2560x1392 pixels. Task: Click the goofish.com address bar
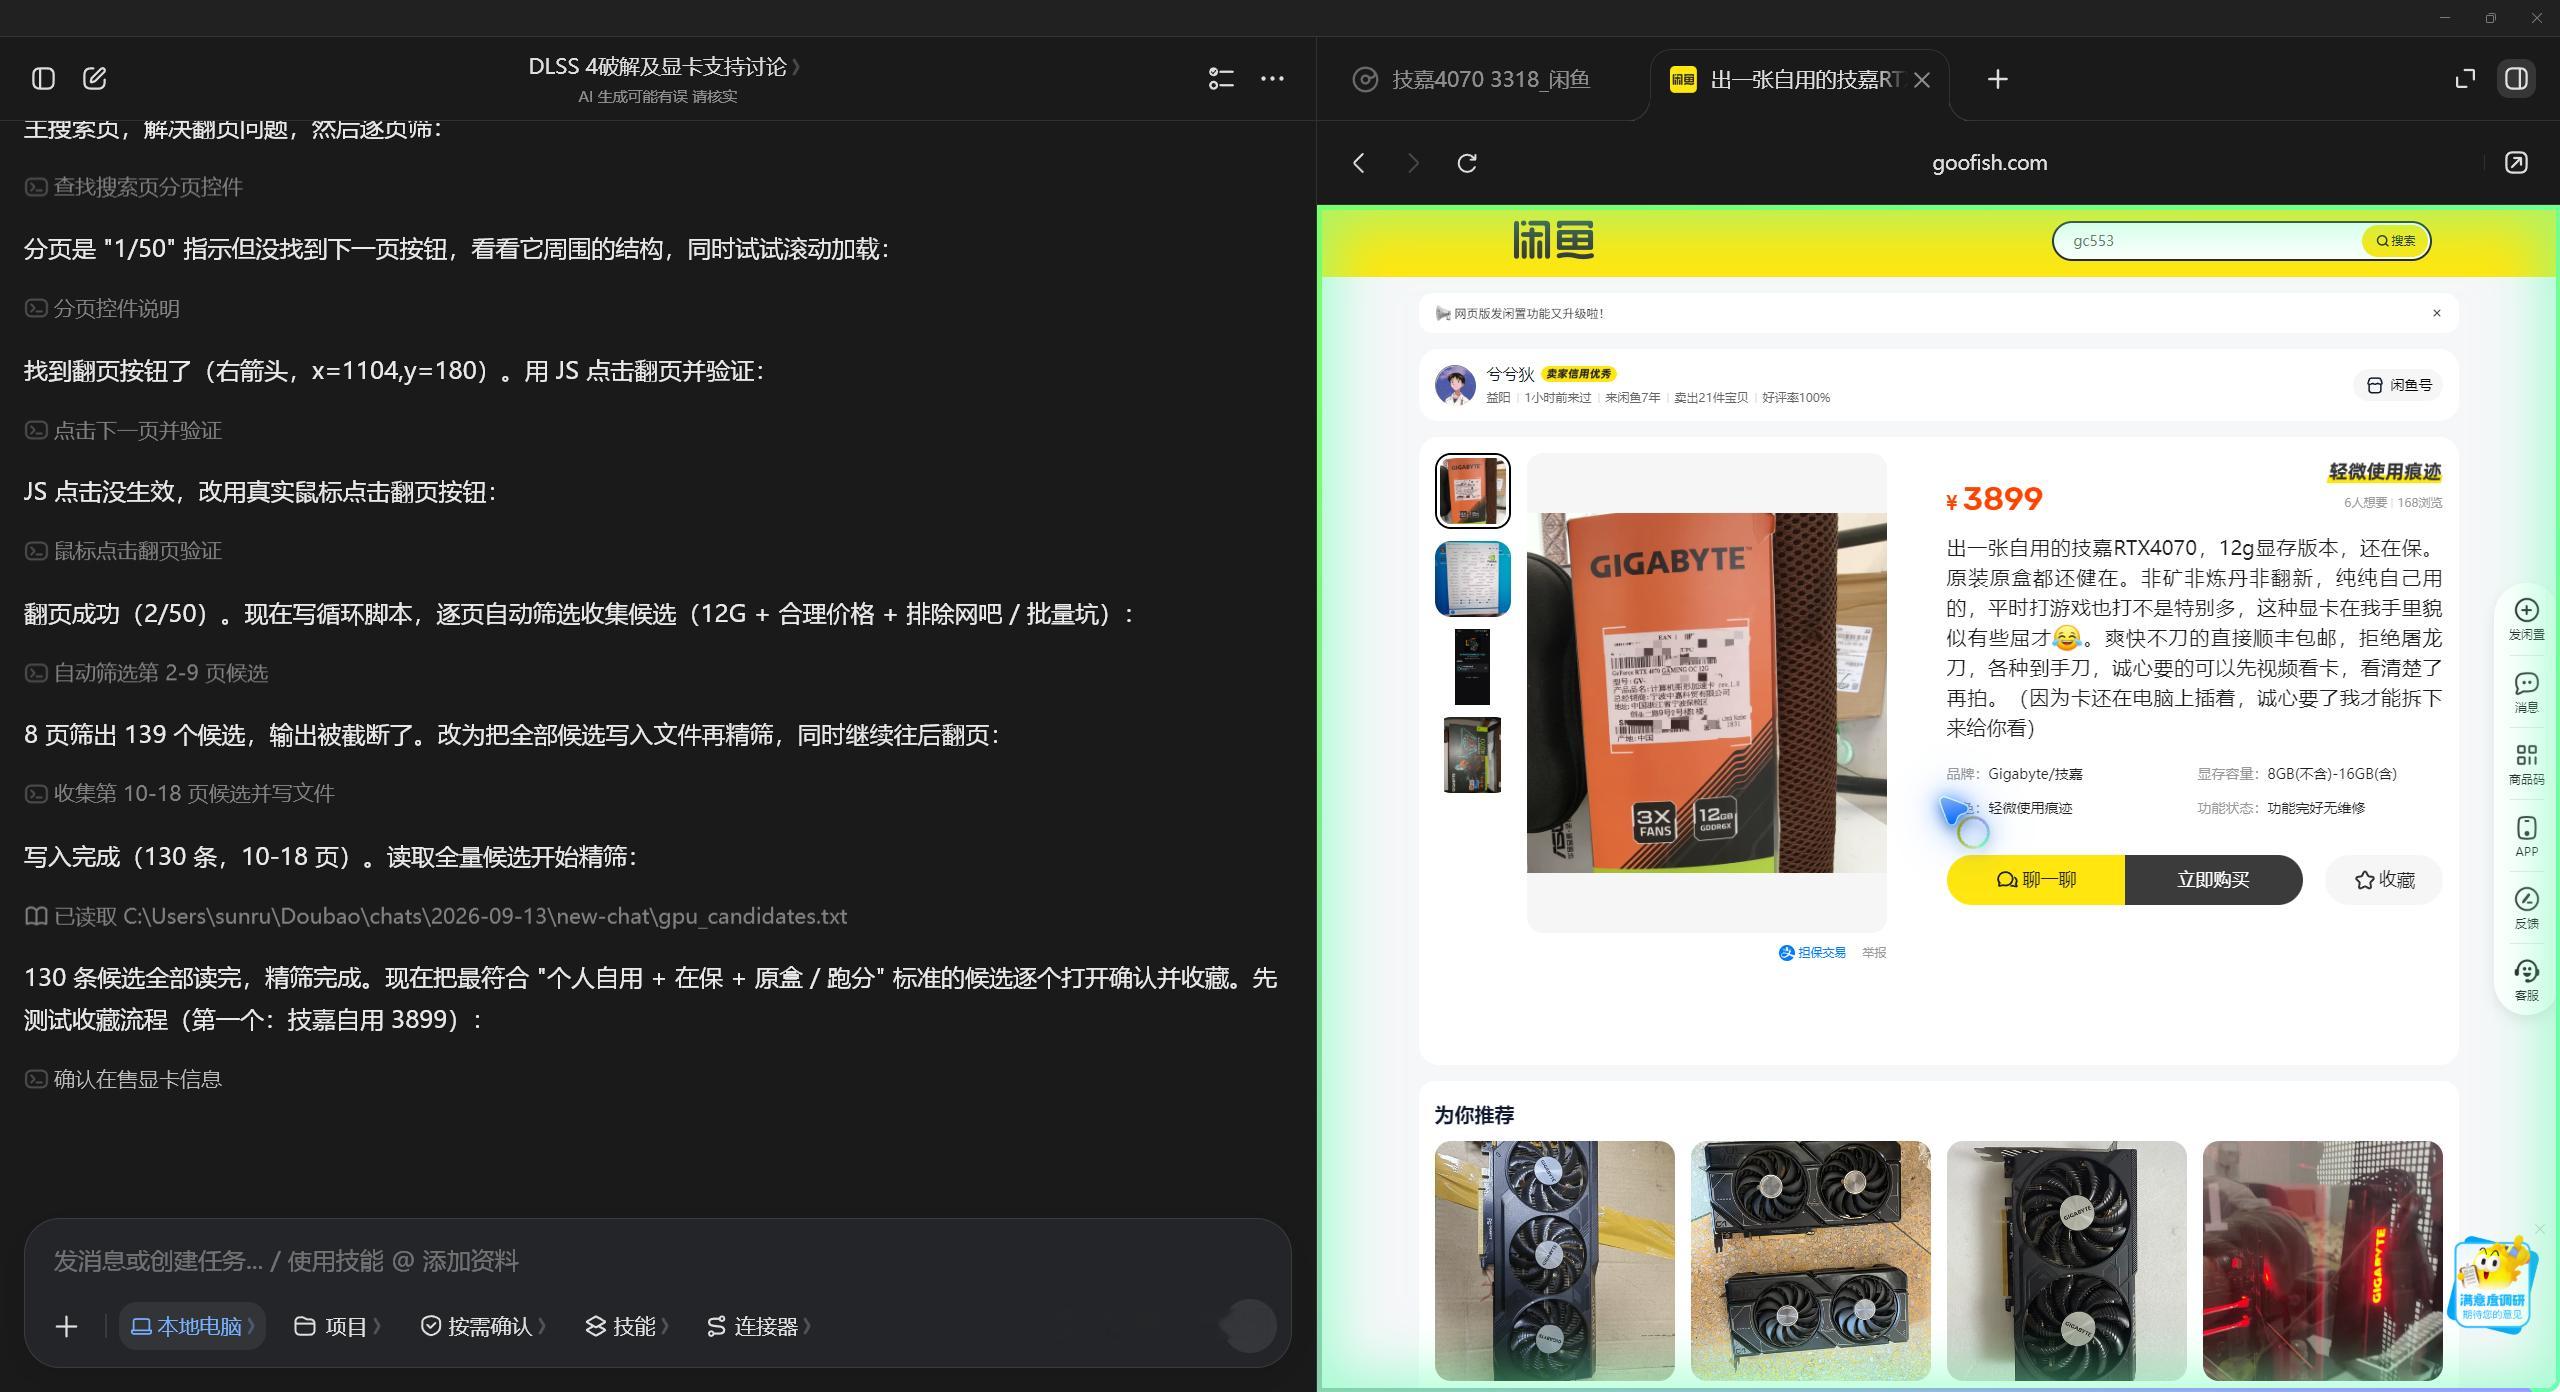[x=1989, y=163]
